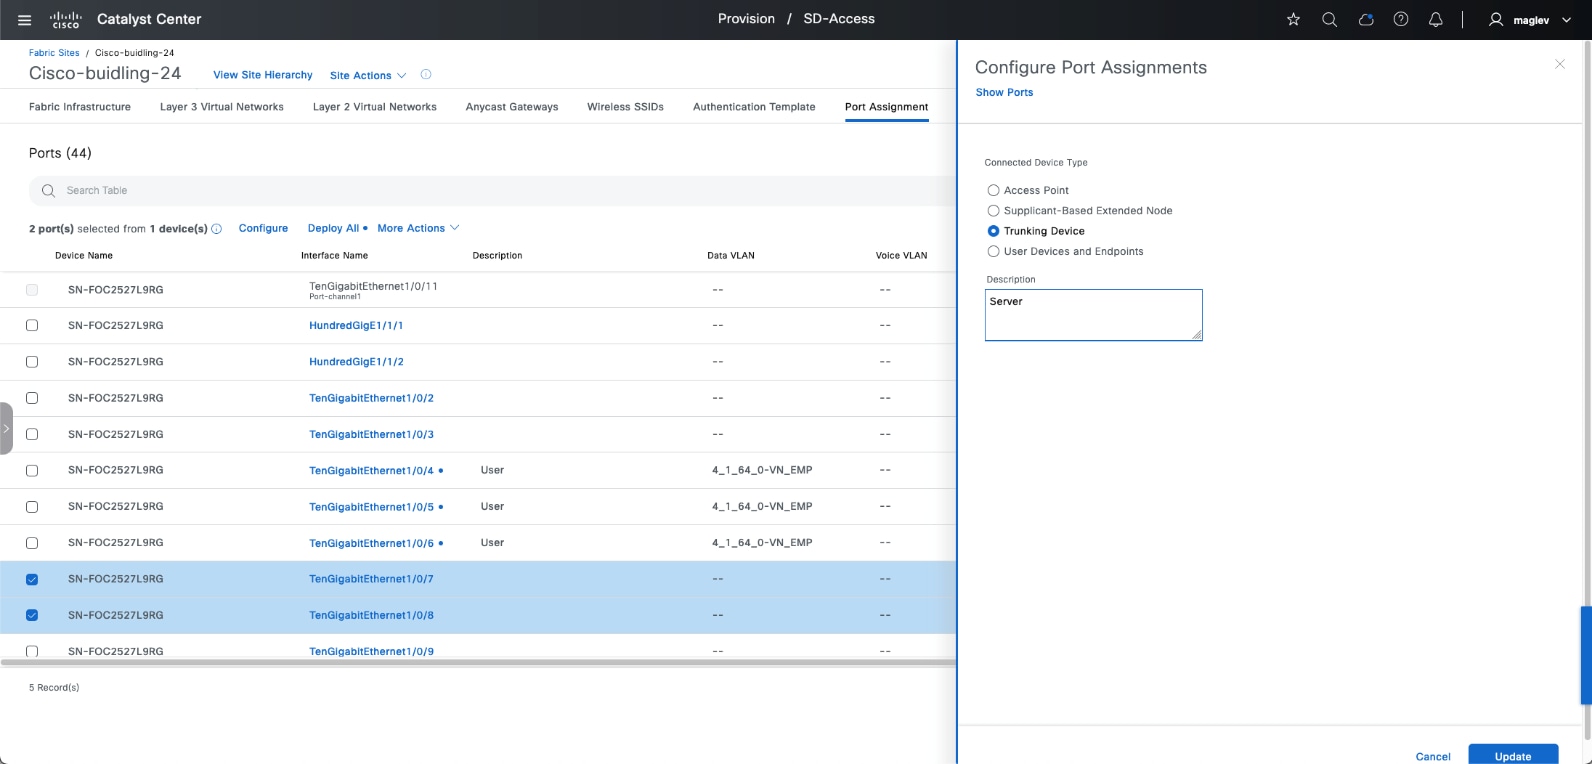Switch to the Anycast Gateways tab
Image resolution: width=1592 pixels, height=764 pixels.
tap(512, 107)
